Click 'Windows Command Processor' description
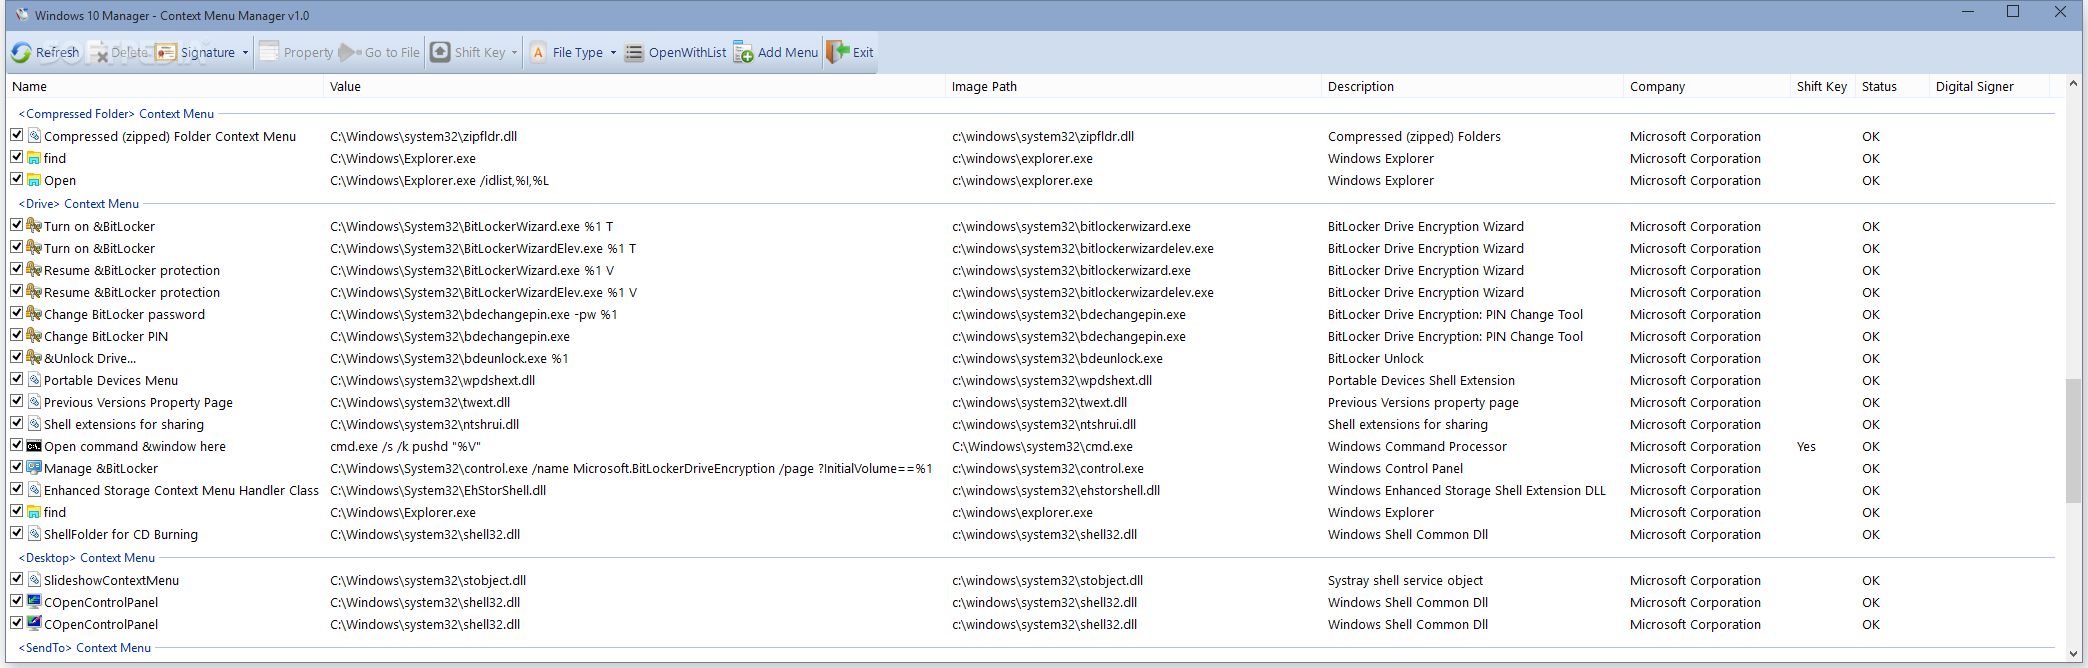 pos(1417,447)
